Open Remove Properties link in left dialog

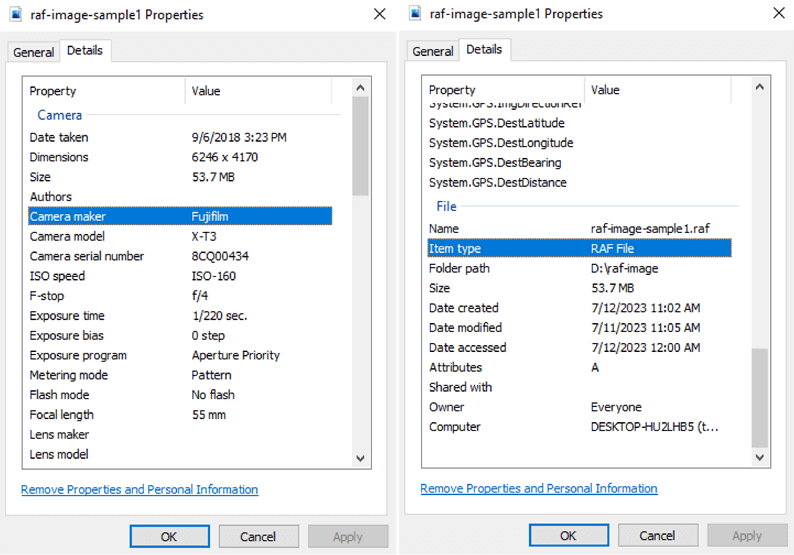[139, 490]
